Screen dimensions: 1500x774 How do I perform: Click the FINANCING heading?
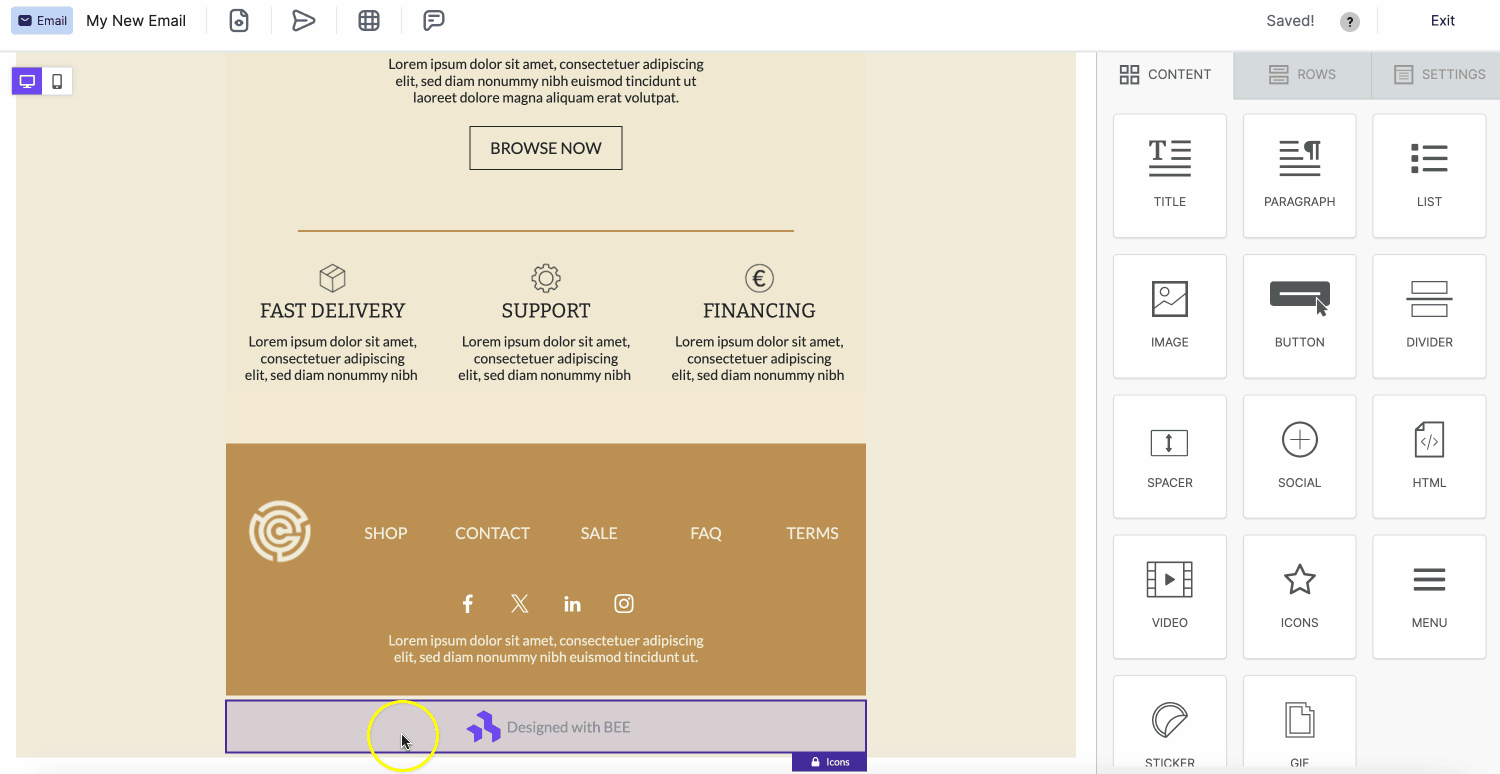pos(759,311)
